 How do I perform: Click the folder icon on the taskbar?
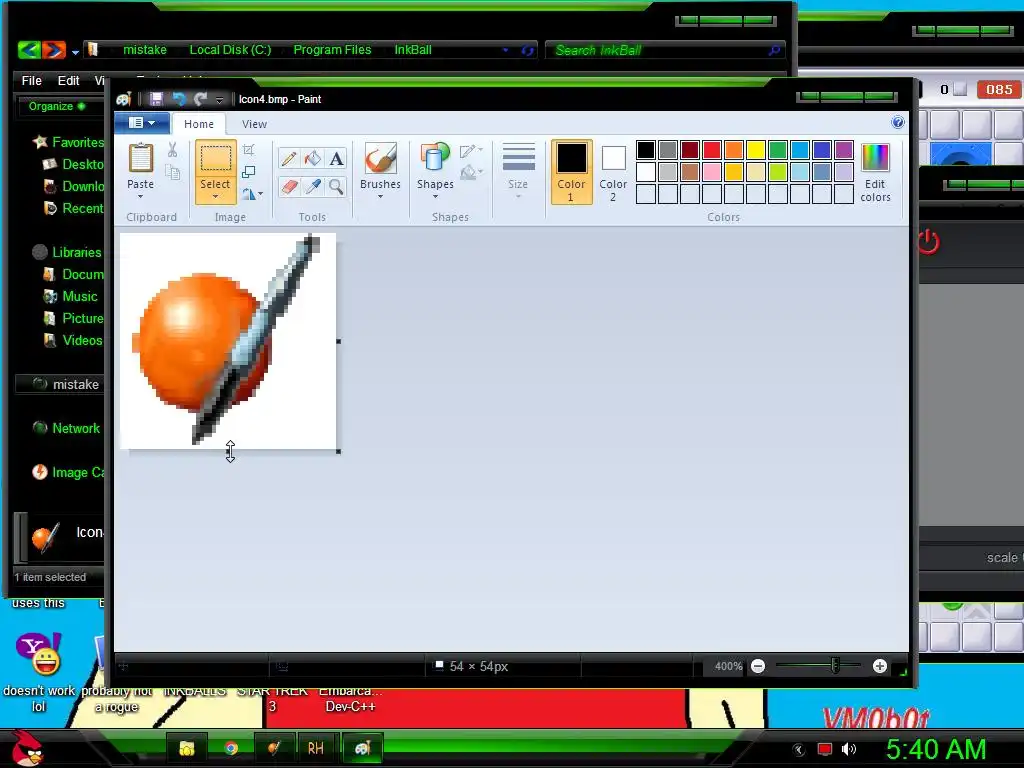pyautogui.click(x=187, y=748)
